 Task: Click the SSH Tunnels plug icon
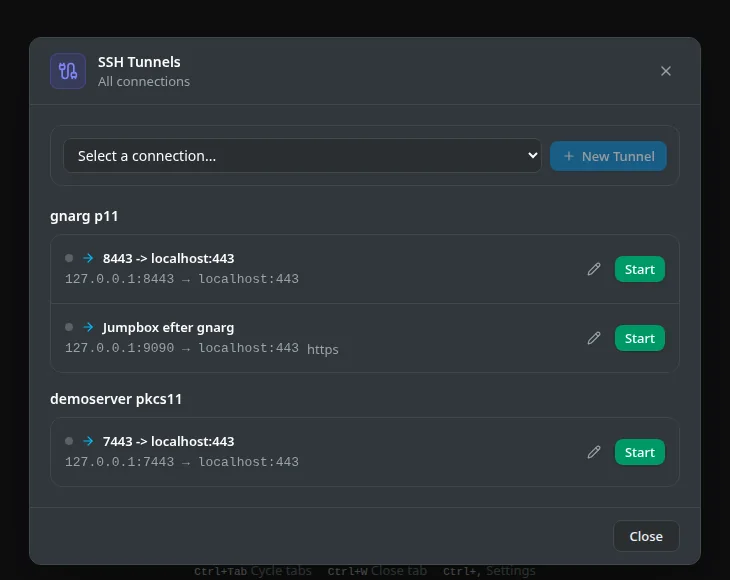coord(68,71)
